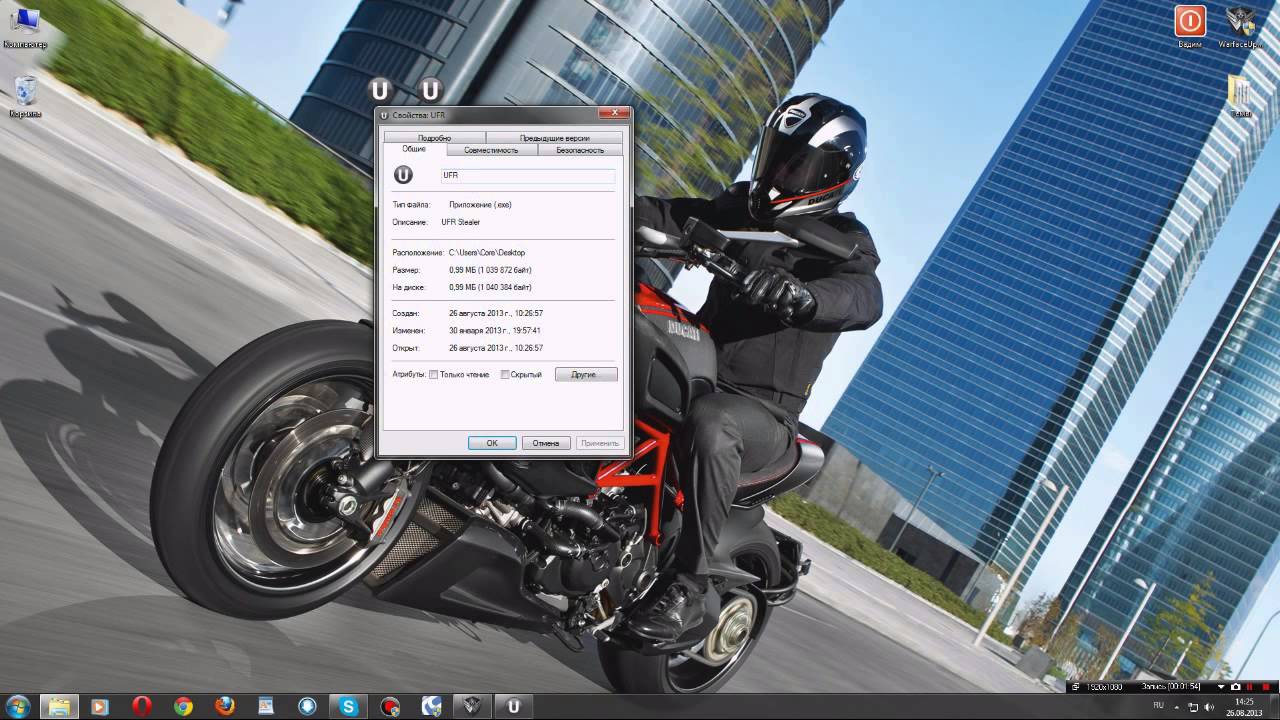Screen dimensions: 1280x720
Task: Select the Общие tab
Action: [x=414, y=149]
